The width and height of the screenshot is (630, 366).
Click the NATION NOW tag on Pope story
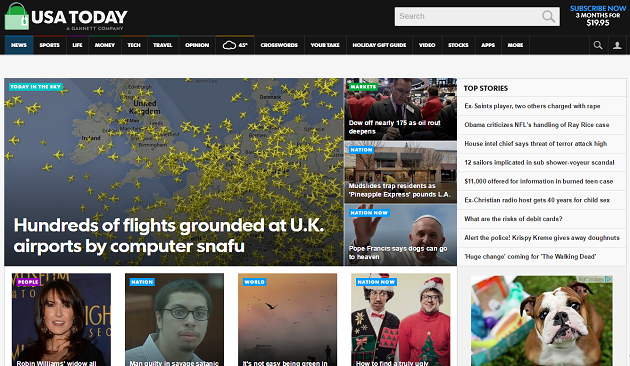369,213
